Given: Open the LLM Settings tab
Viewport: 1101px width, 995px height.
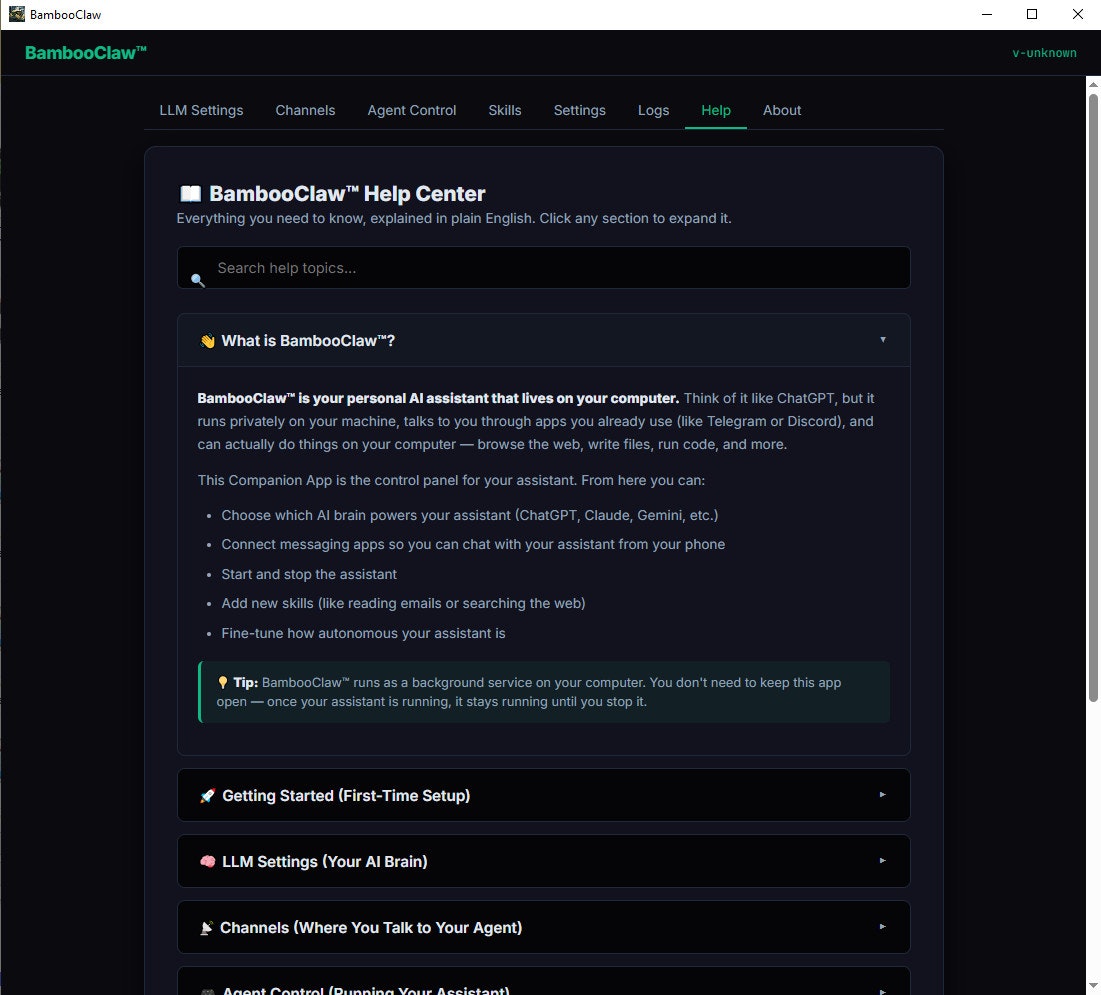Looking at the screenshot, I should [201, 110].
